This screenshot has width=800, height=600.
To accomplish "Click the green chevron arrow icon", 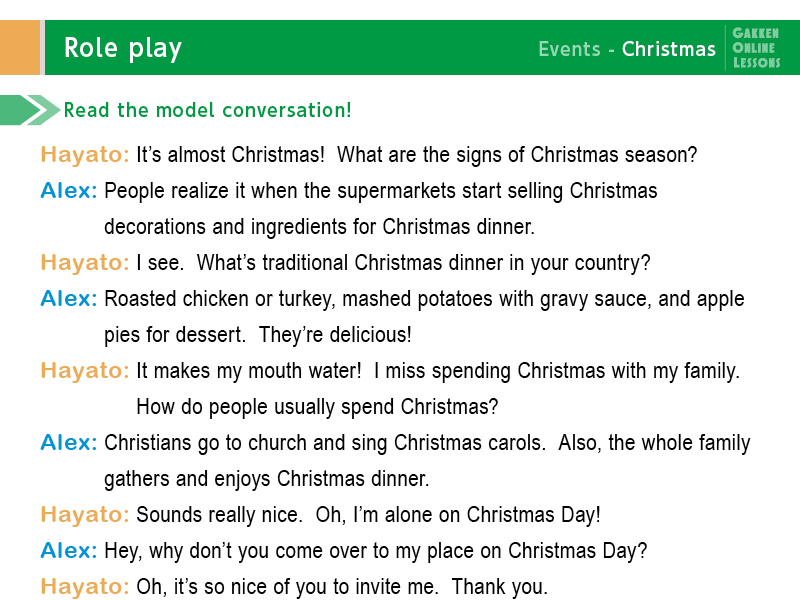I will [30, 110].
